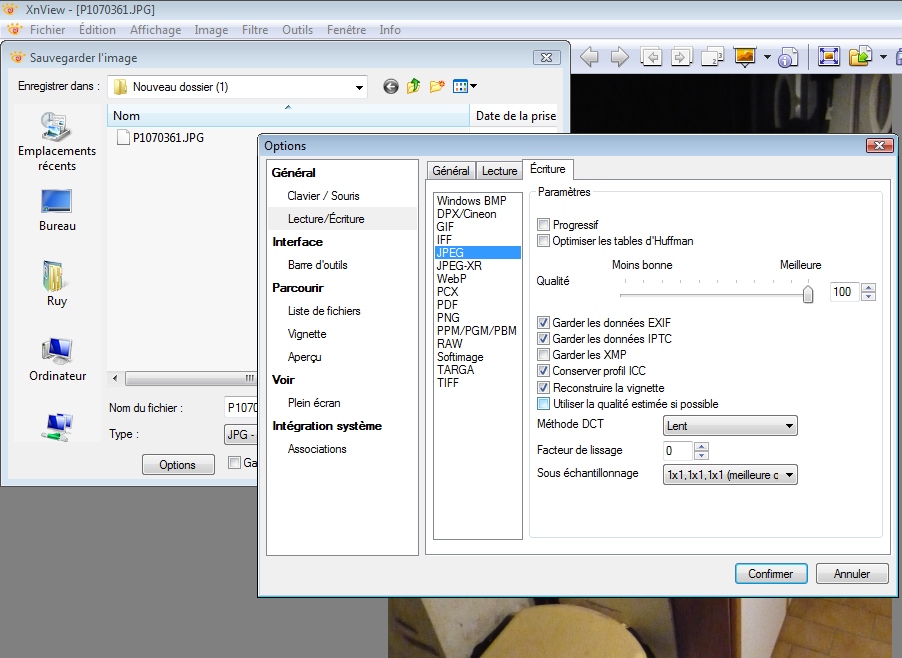Select Barre d'outils in options tree
Viewport: 902px width, 658px height.
coord(318,265)
